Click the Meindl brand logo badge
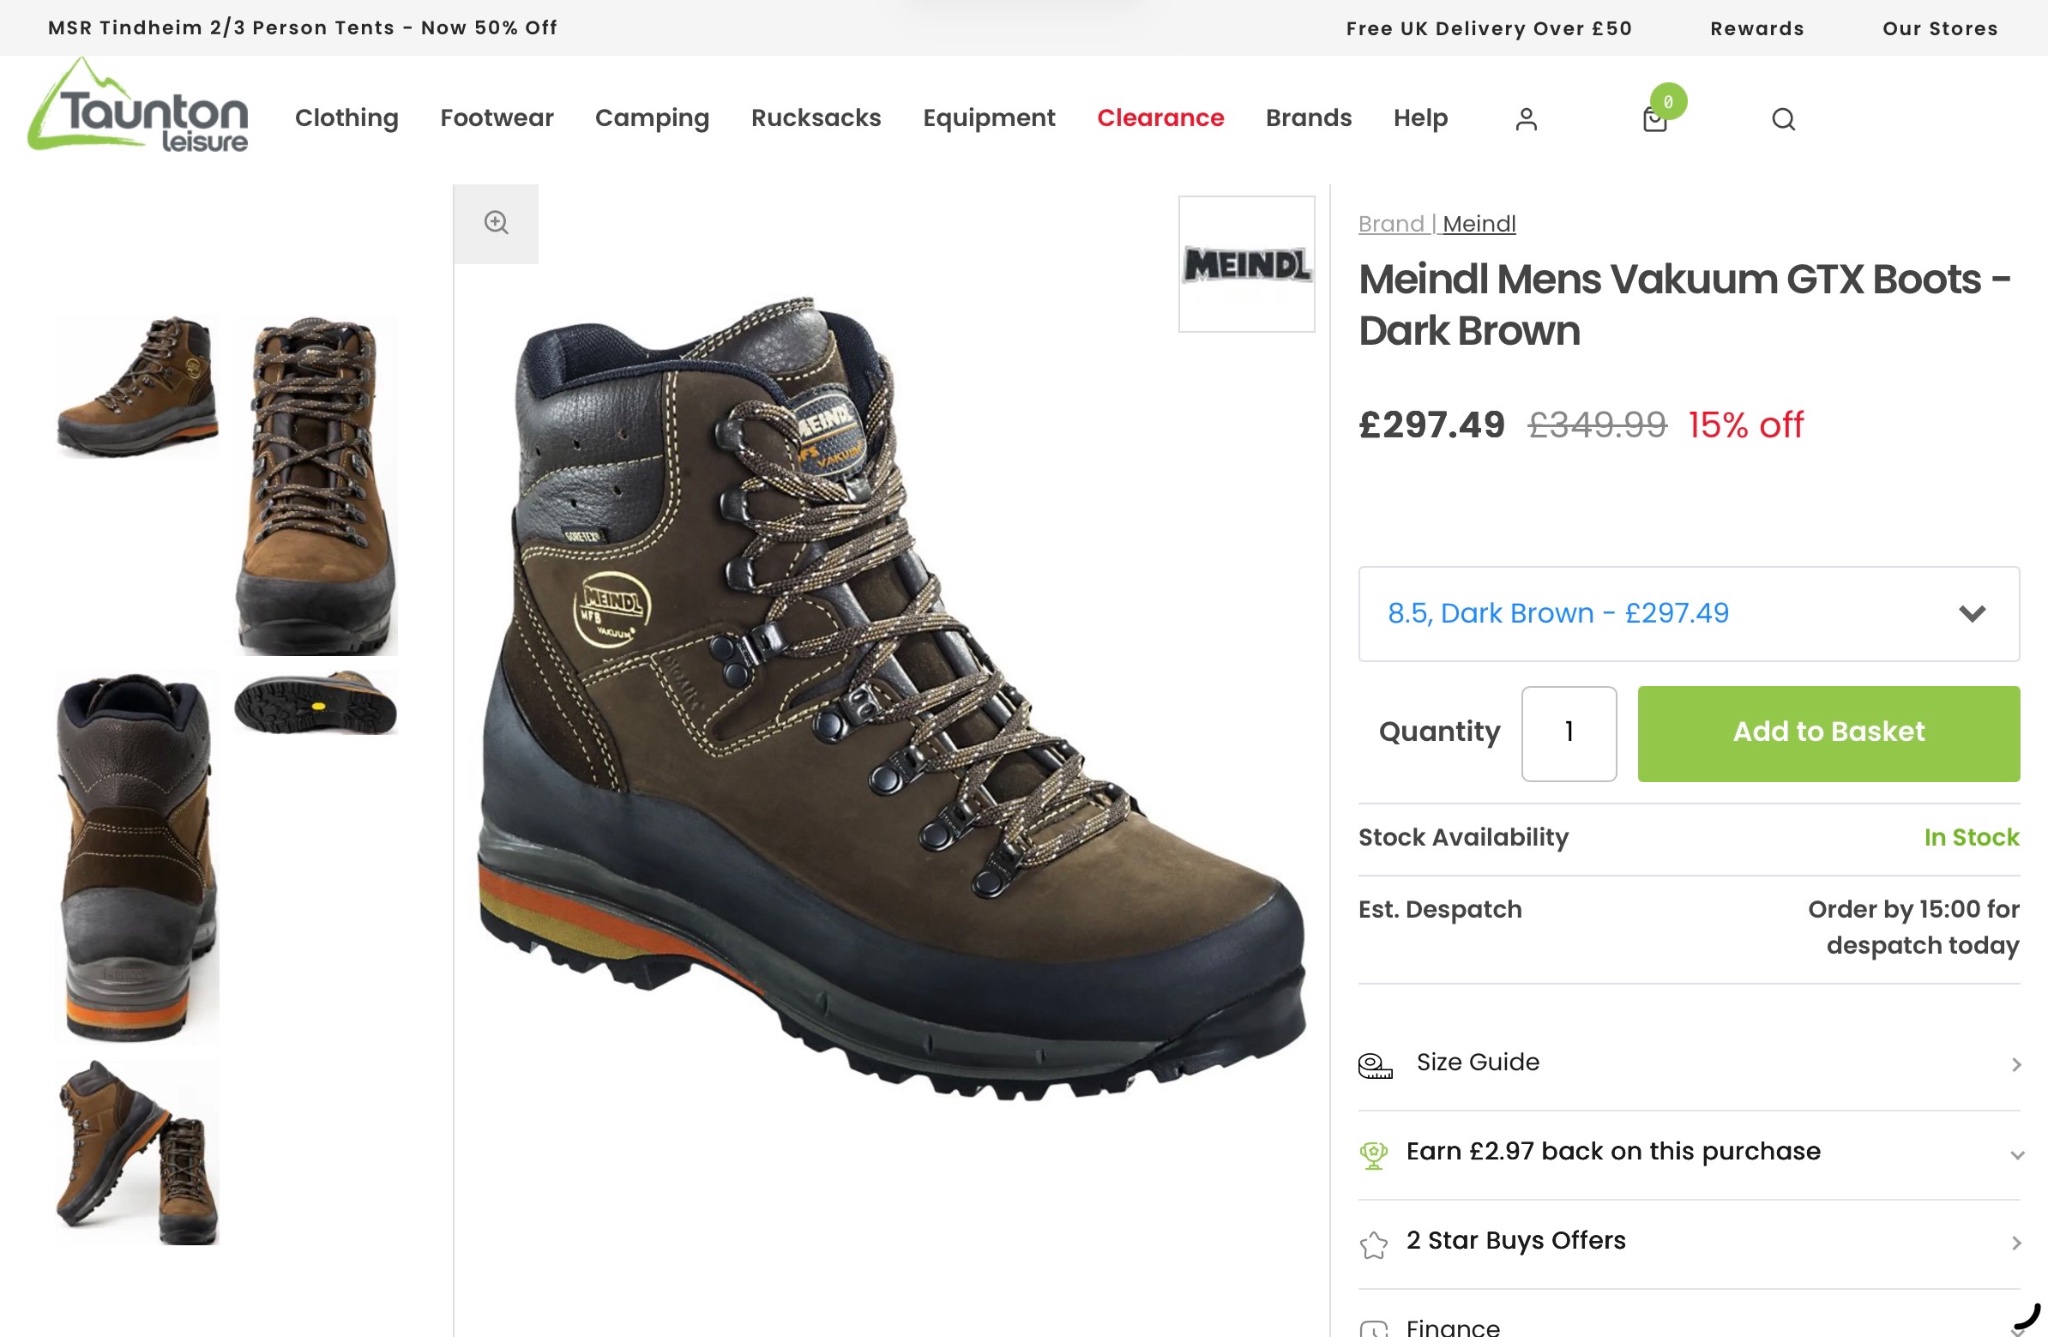This screenshot has height=1337, width=2048. pyautogui.click(x=1246, y=264)
